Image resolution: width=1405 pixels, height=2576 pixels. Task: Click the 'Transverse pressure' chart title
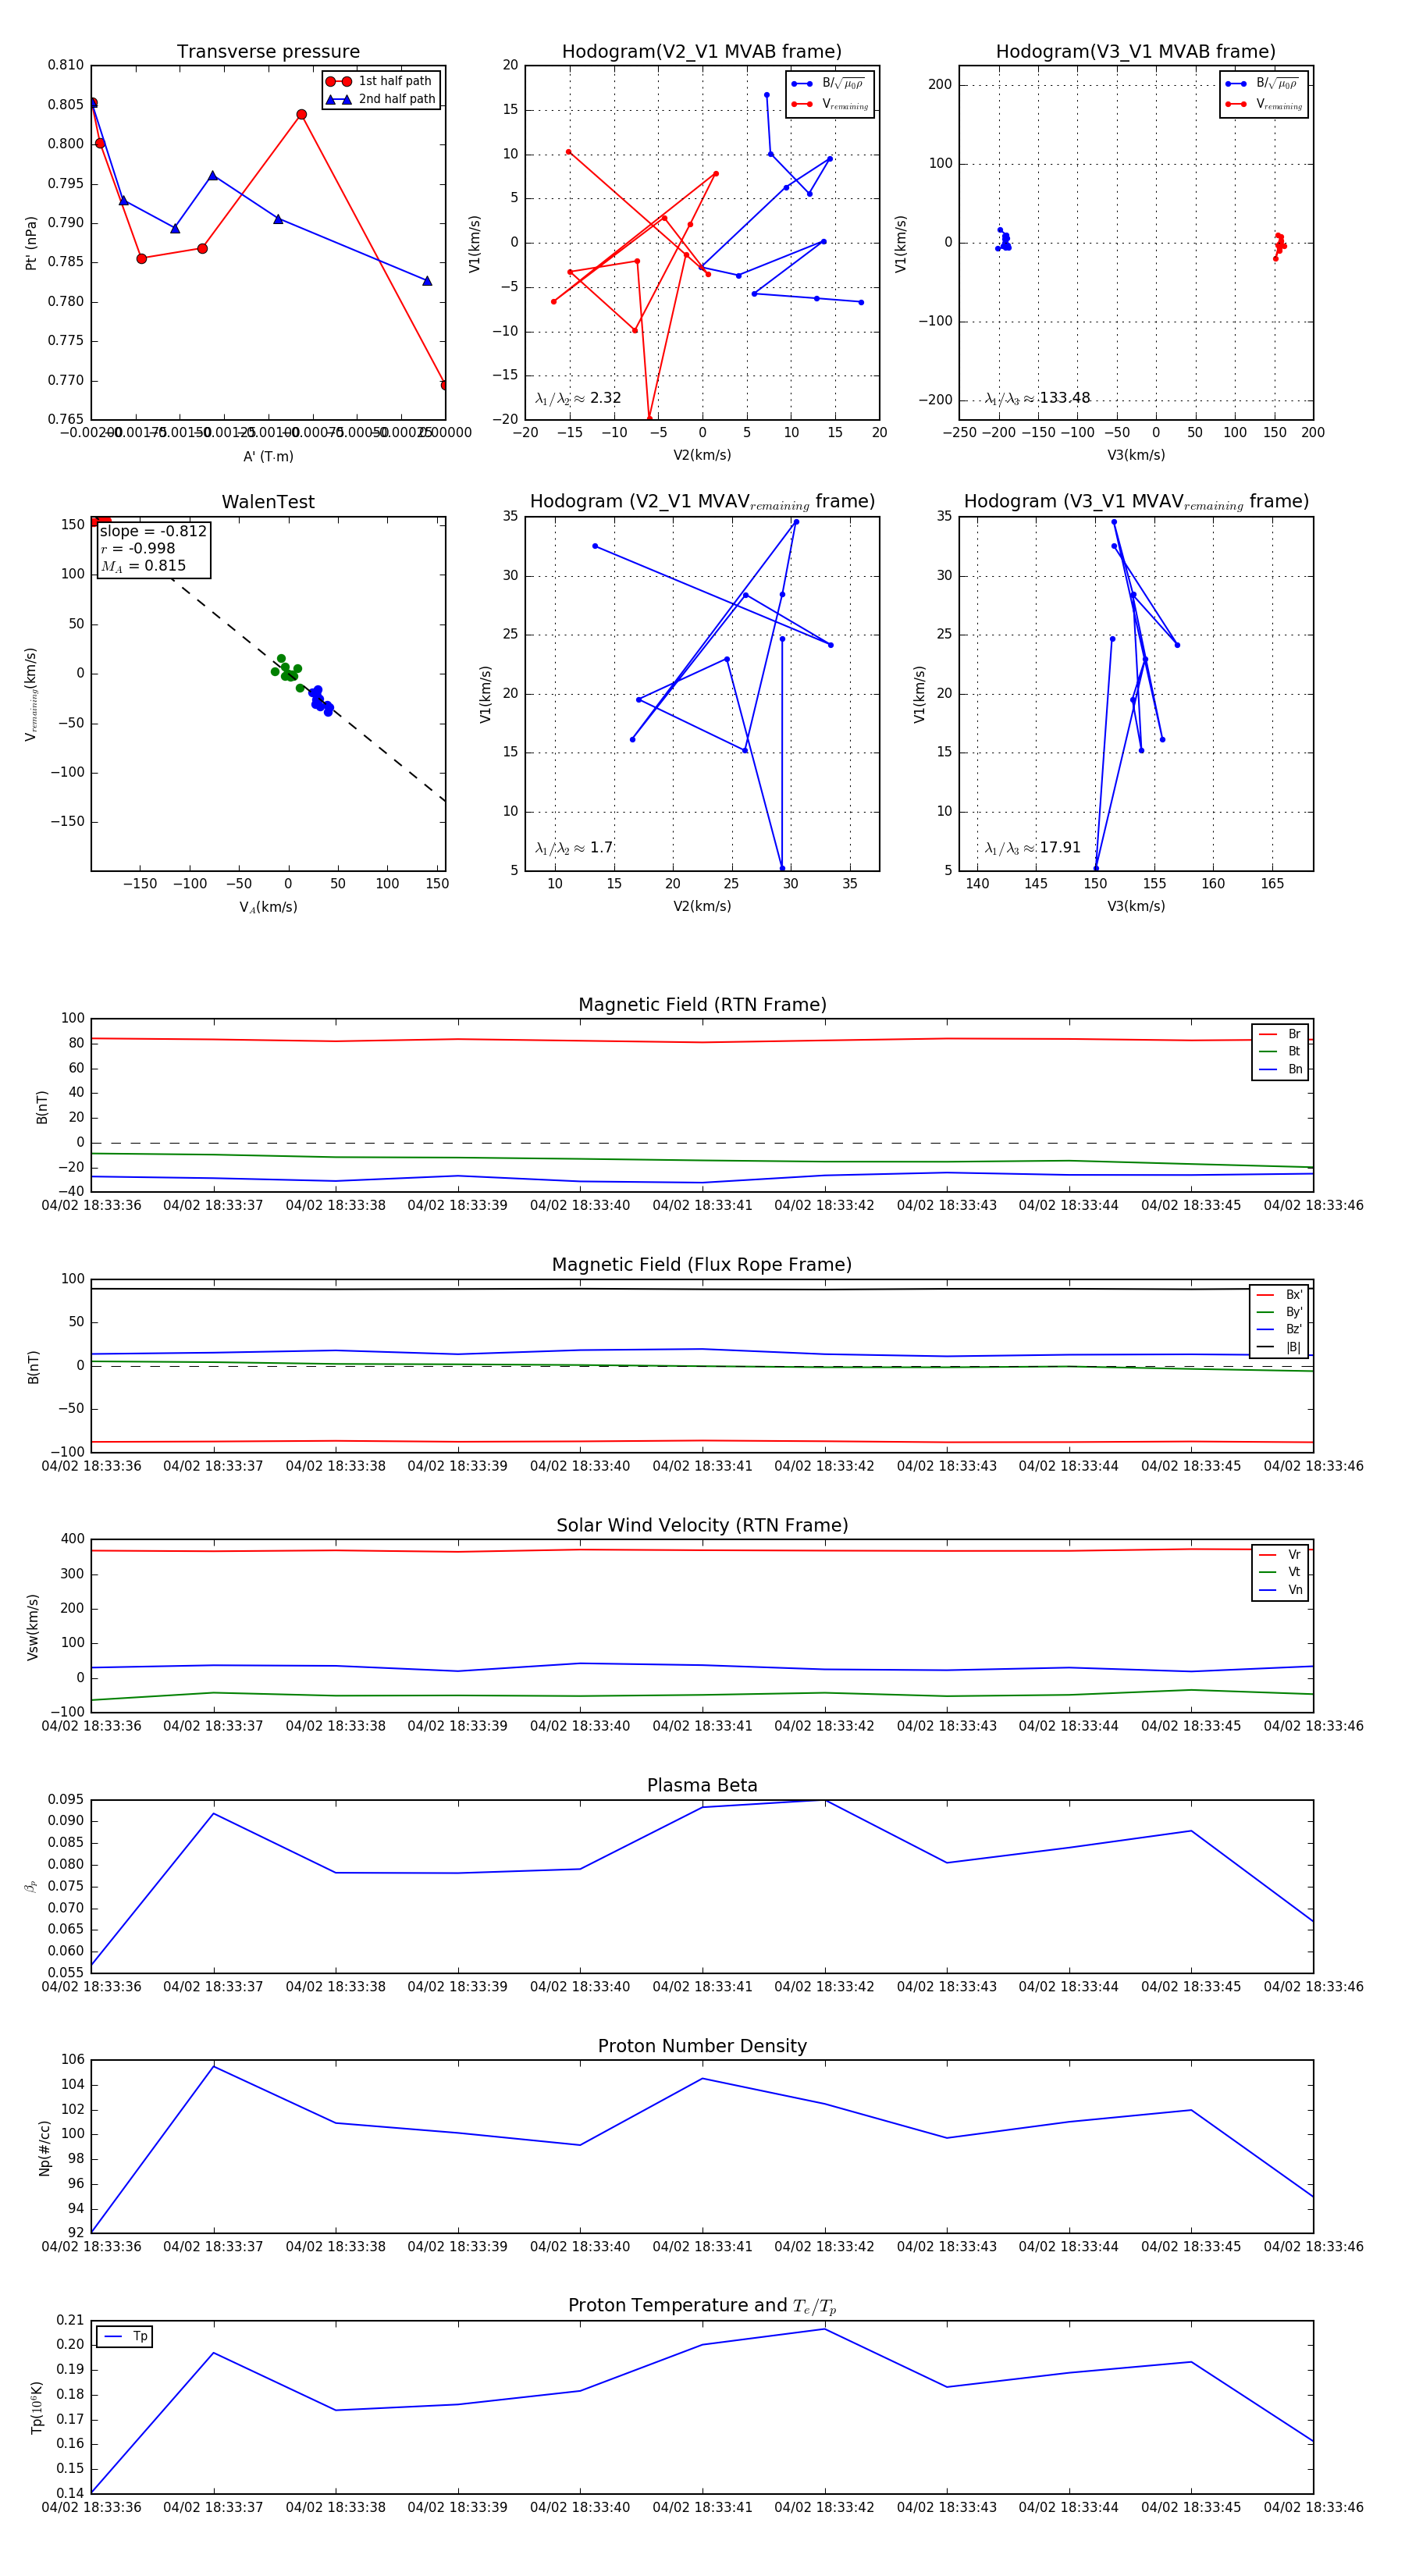click(268, 52)
